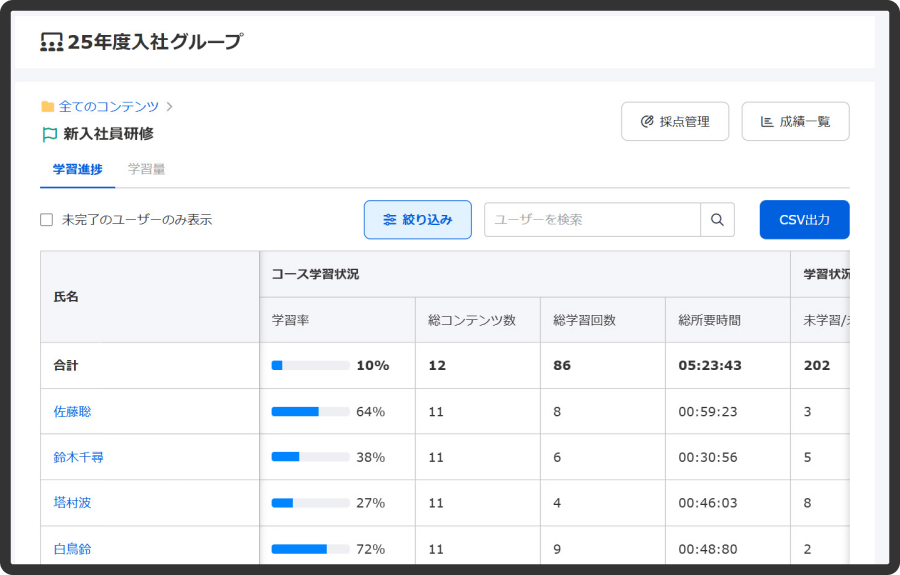Open 成績一覧 button
Viewport: 900px width, 575px height.
(x=796, y=122)
